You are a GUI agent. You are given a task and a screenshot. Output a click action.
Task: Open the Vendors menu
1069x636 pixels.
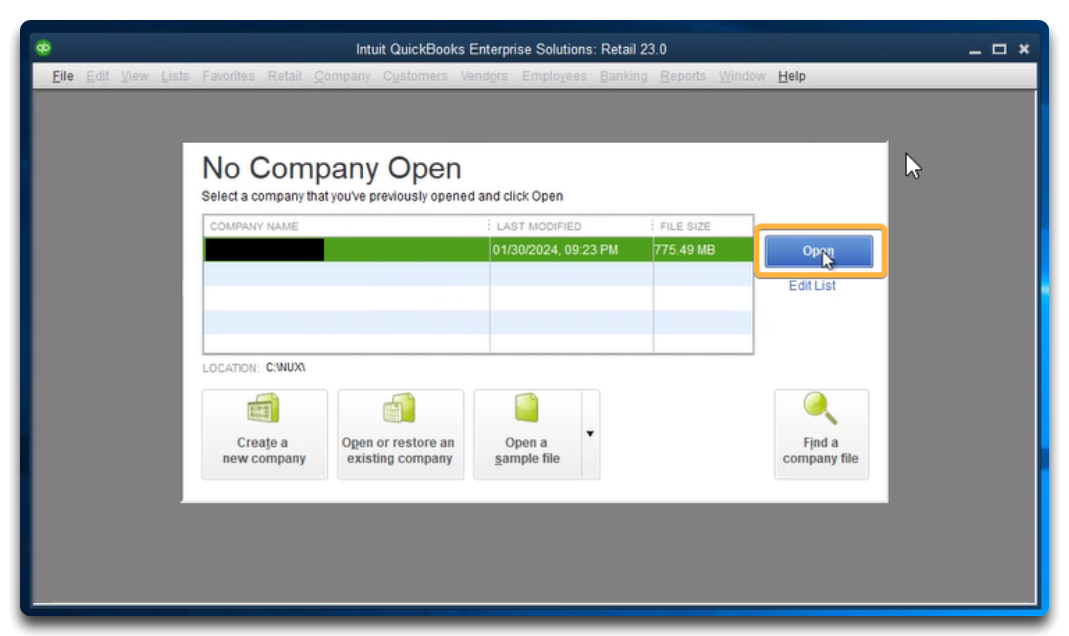(484, 76)
